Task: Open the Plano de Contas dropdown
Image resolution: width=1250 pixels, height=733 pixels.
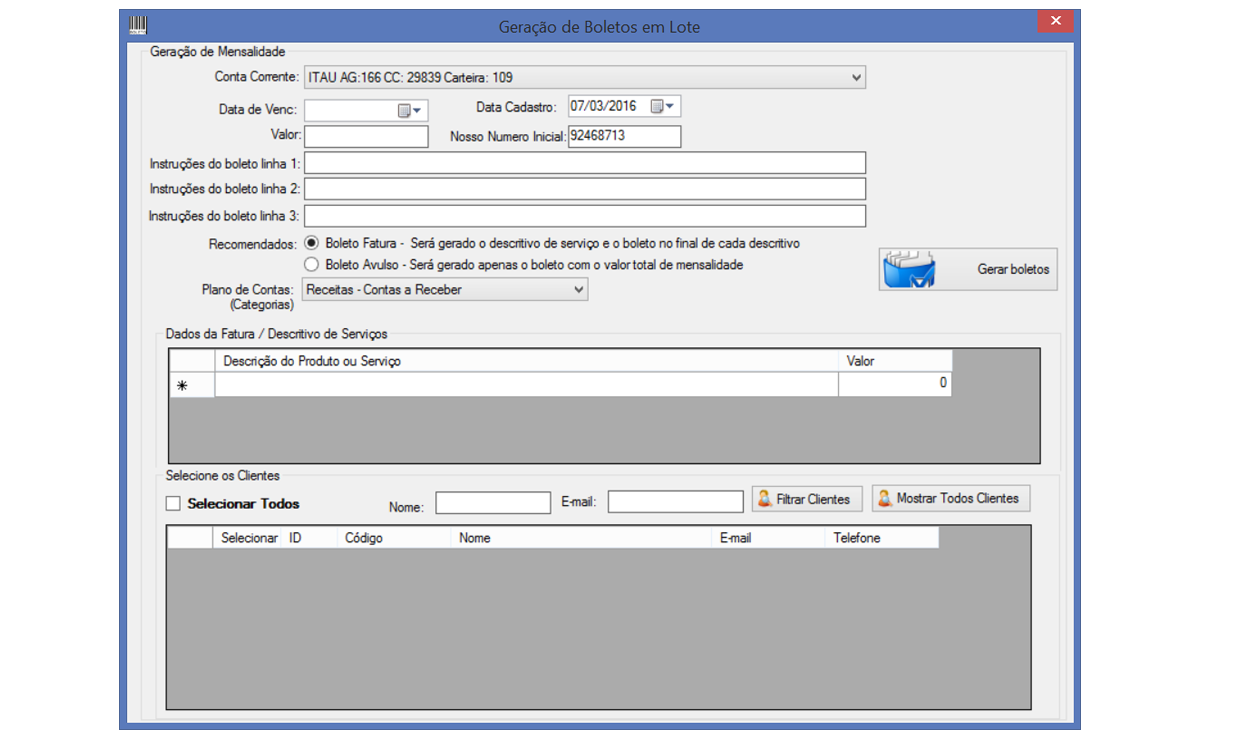Action: tap(578, 290)
